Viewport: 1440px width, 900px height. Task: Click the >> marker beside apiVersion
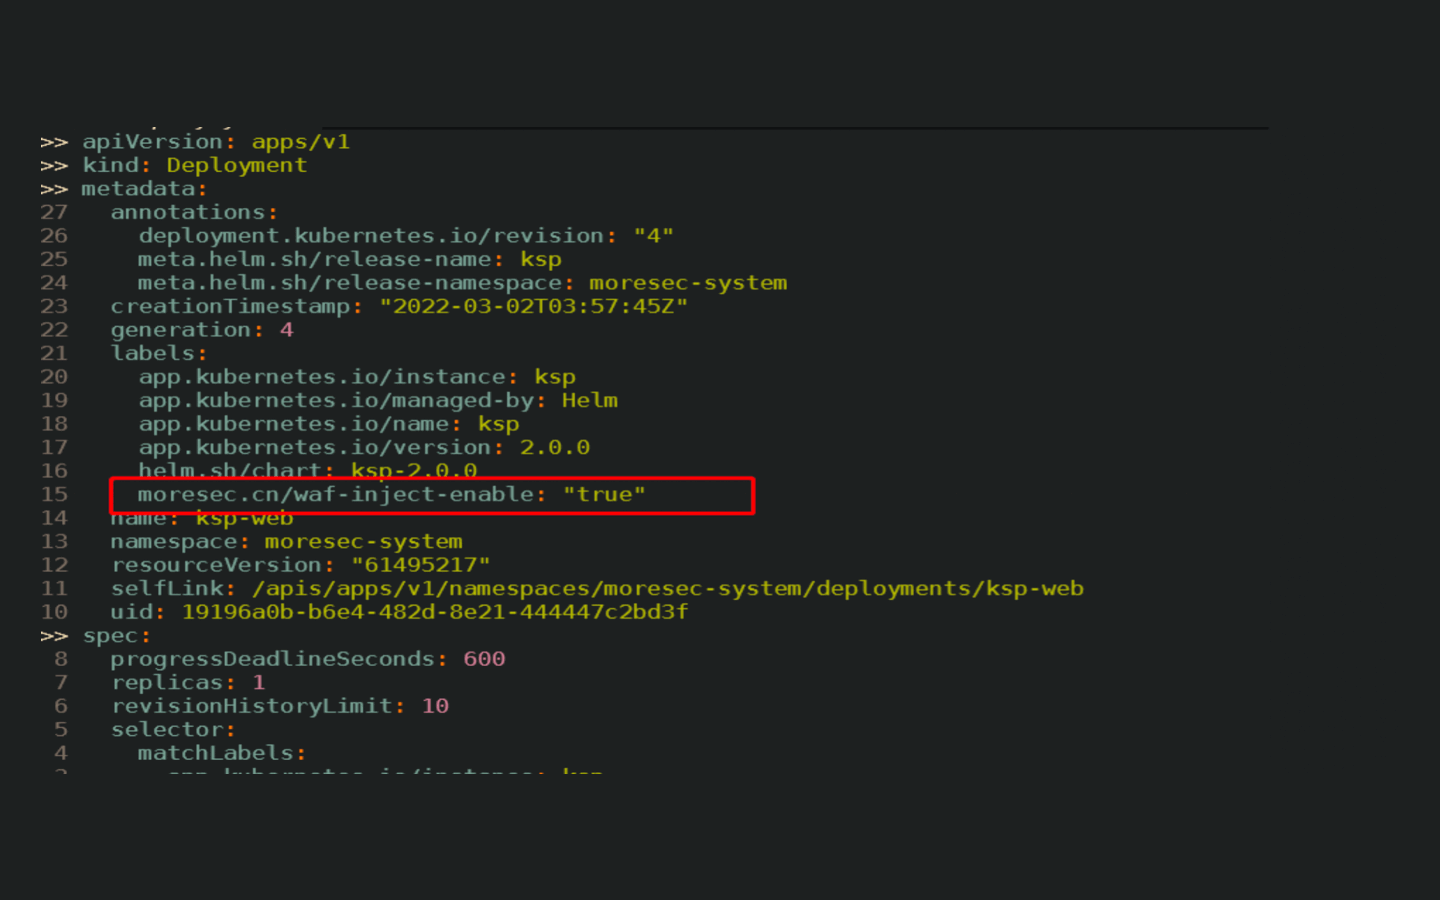click(54, 142)
